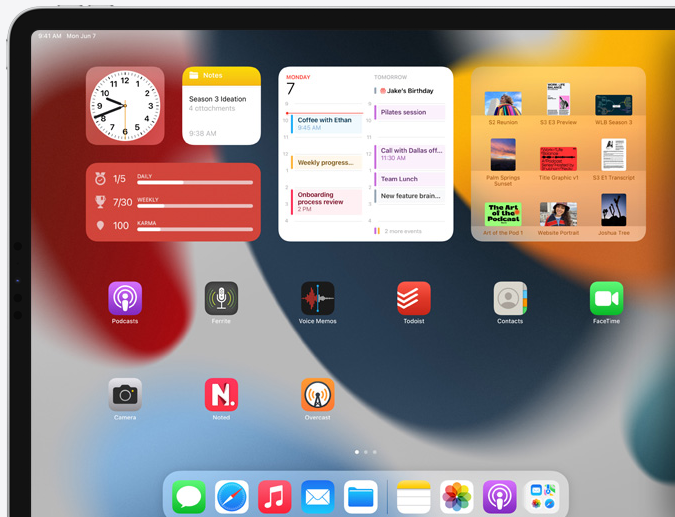The width and height of the screenshot is (675, 517).
Task: Tap the analog clock widget
Action: click(x=125, y=106)
